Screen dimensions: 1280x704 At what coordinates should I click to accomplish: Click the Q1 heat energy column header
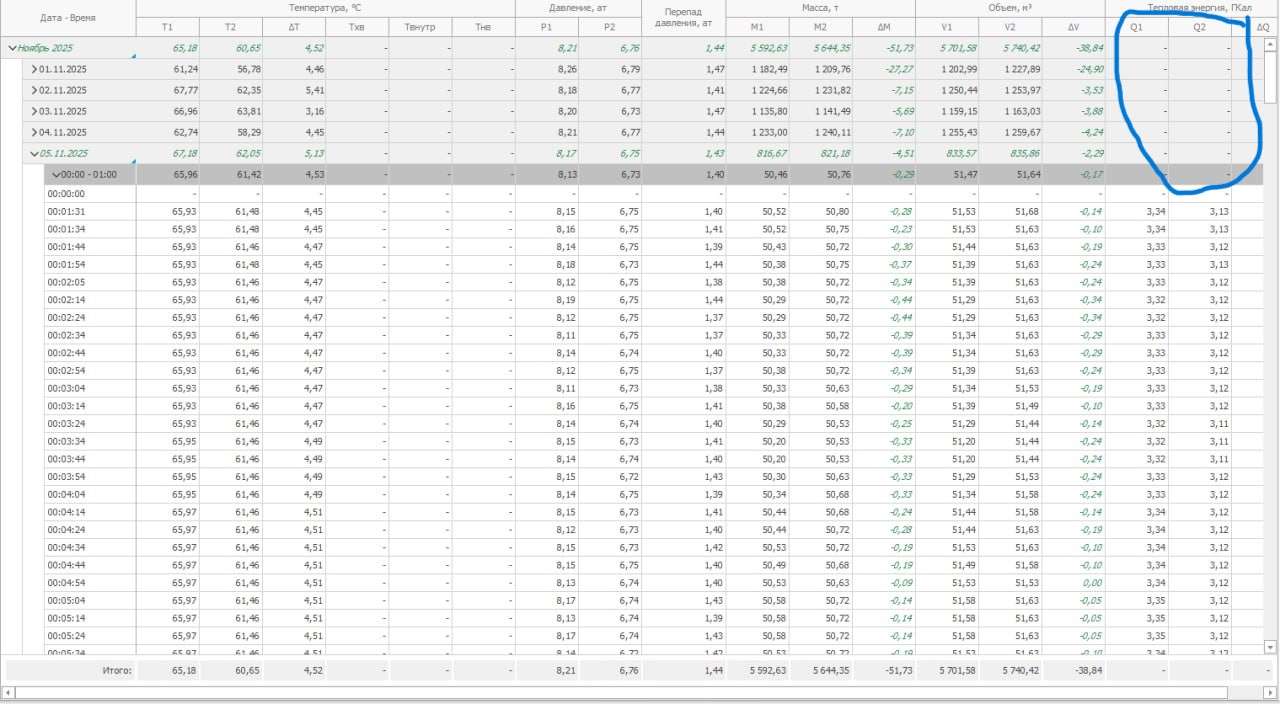(x=1136, y=27)
